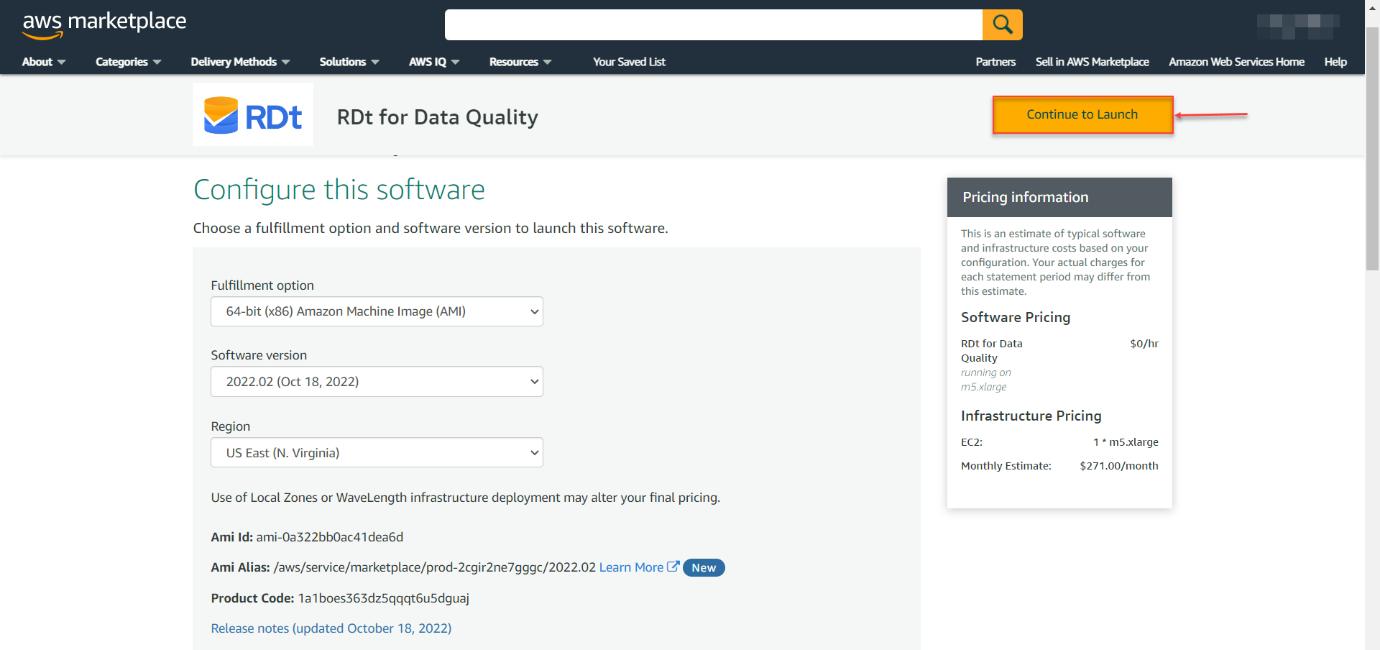Click the Configure this software heading
Screen dimensions: 1380x650
tap(339, 189)
